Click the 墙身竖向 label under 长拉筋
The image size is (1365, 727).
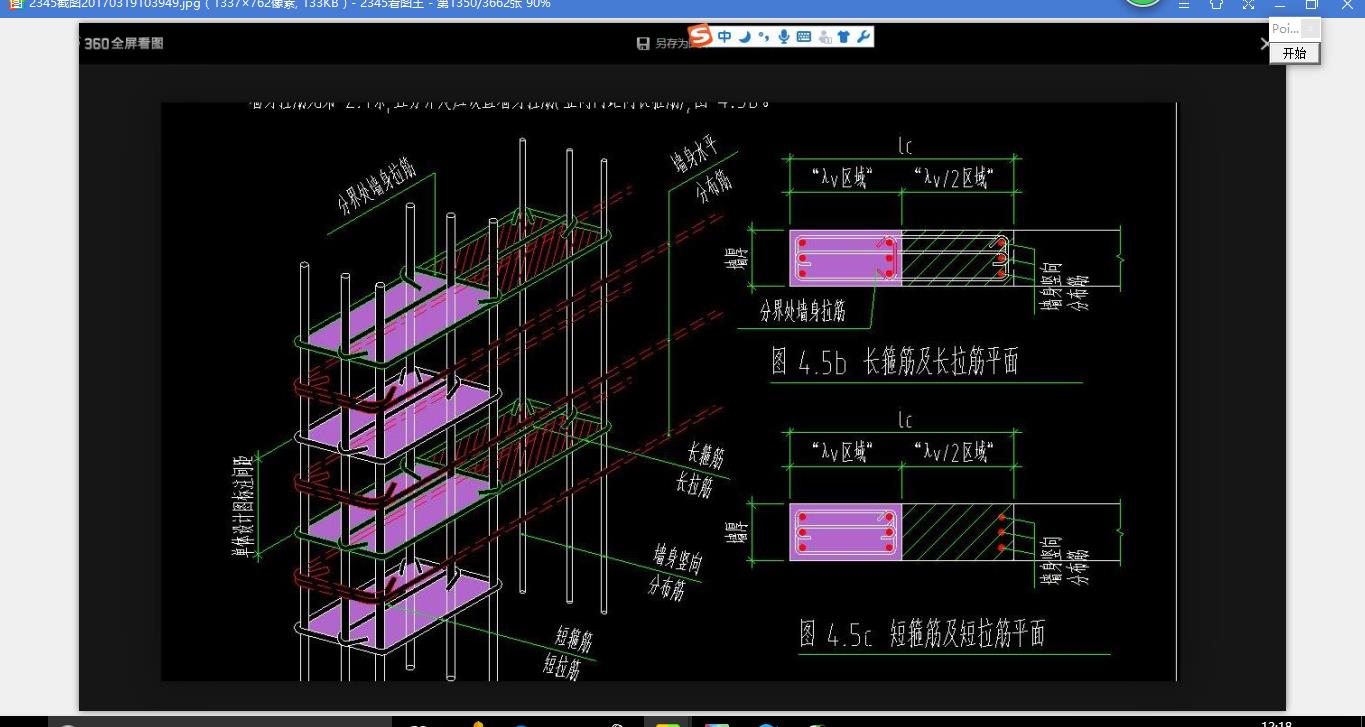[677, 558]
